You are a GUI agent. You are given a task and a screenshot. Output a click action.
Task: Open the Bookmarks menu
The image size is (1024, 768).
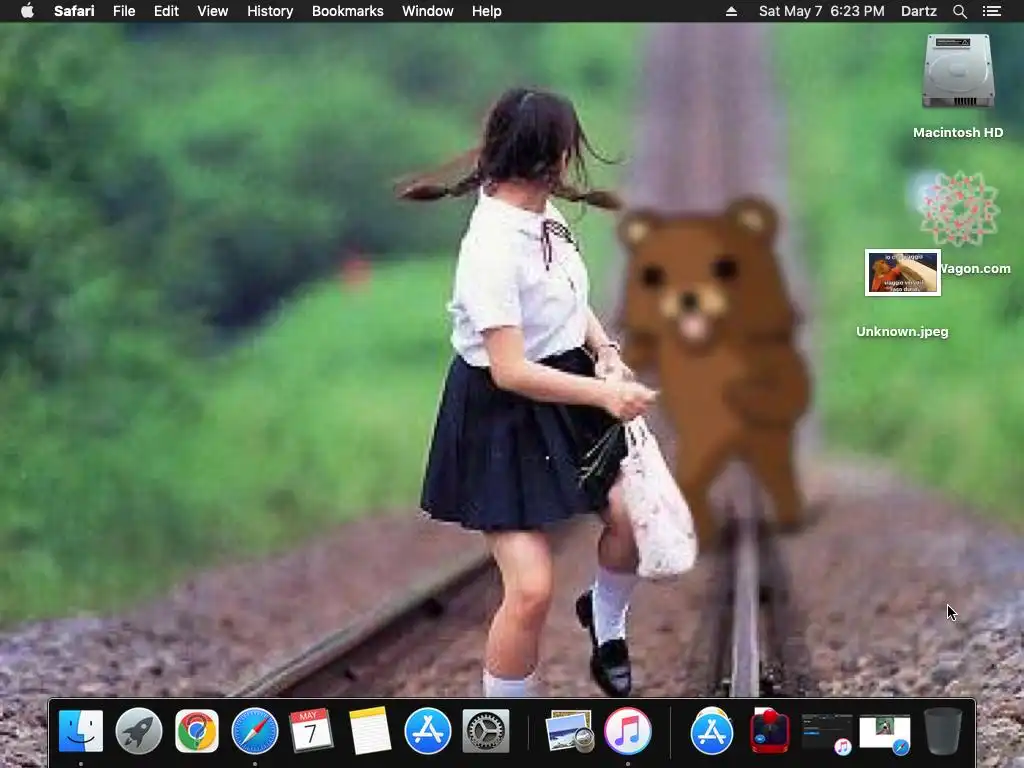coord(347,11)
